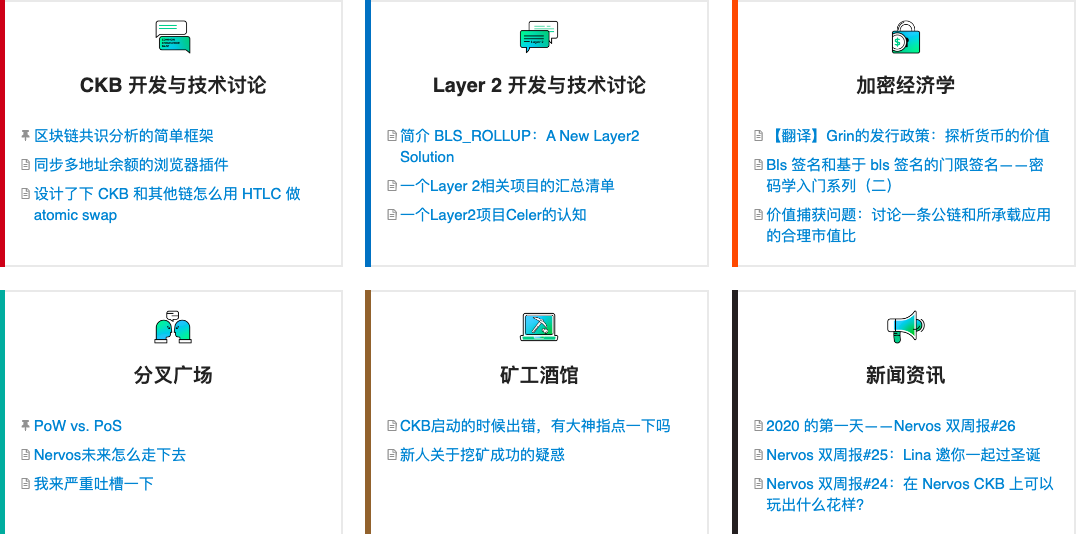1078x534 pixels.
Task: Click the CKB 开发与技术讨论 chat bubbles icon
Action: pyautogui.click(x=173, y=37)
